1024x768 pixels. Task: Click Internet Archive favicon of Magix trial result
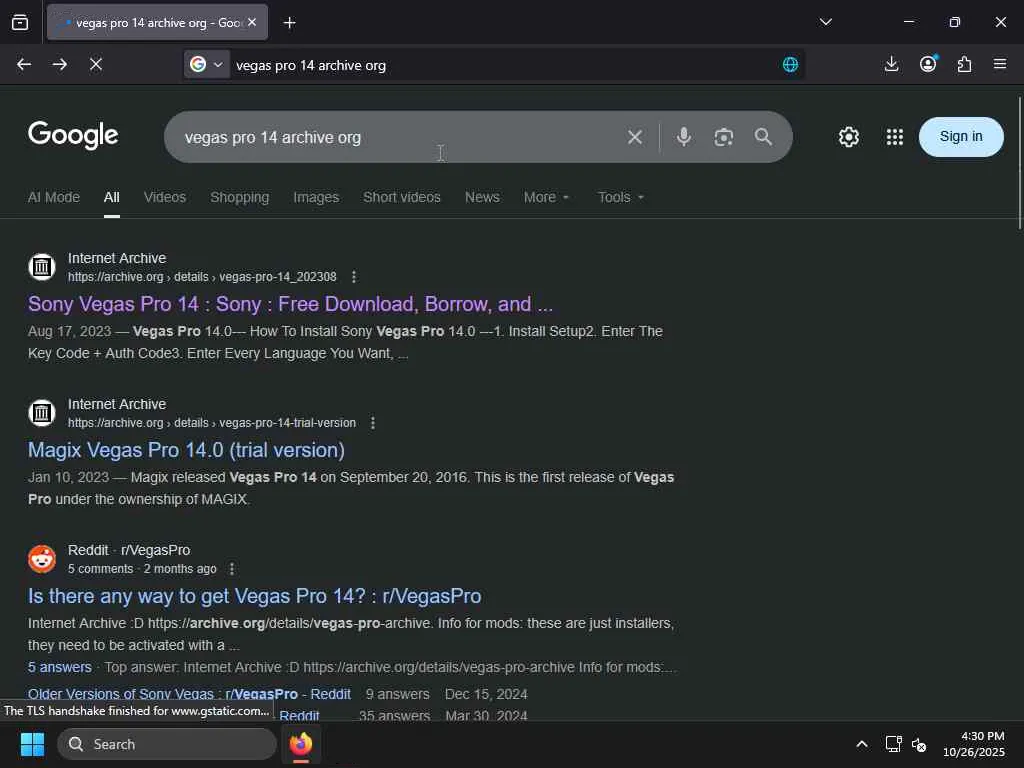point(42,413)
